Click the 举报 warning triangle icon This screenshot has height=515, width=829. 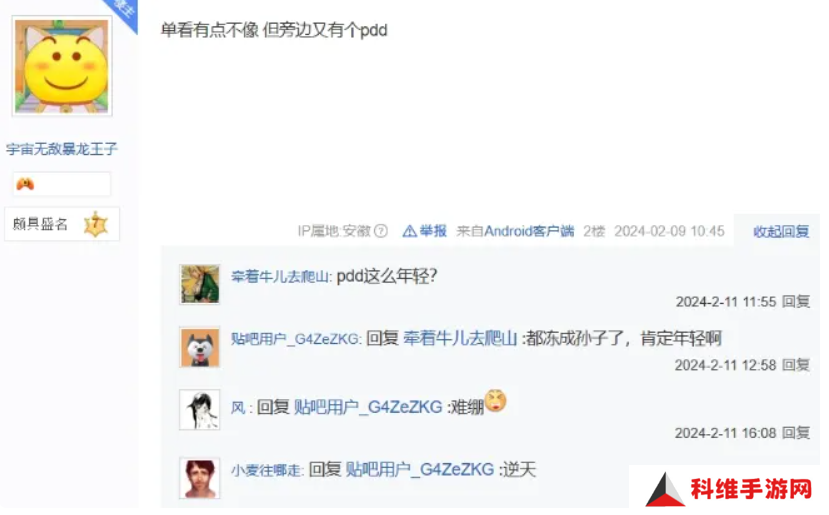[x=409, y=231]
